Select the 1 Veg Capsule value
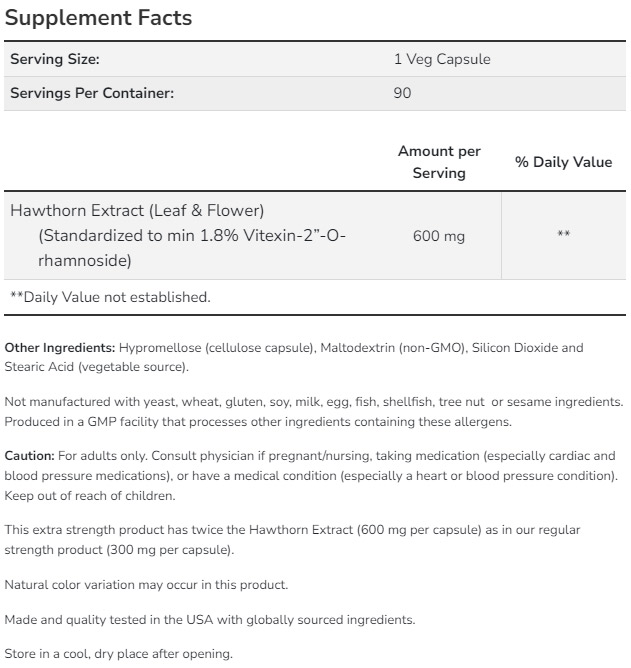The height and width of the screenshot is (668, 631). coord(442,59)
